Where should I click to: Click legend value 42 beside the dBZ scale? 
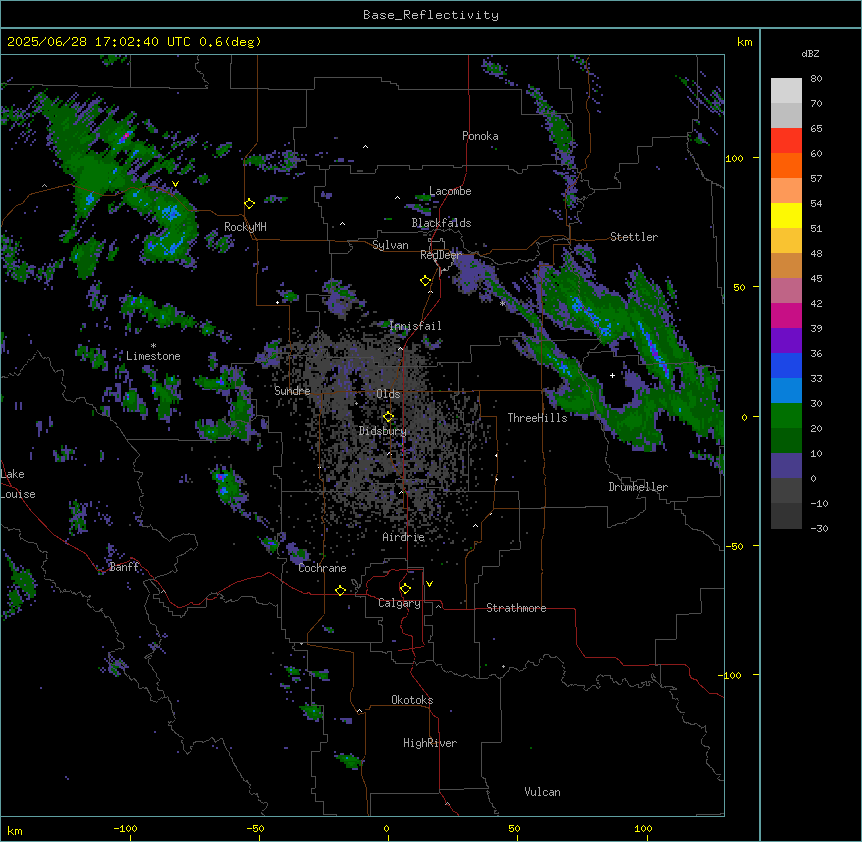pos(816,303)
